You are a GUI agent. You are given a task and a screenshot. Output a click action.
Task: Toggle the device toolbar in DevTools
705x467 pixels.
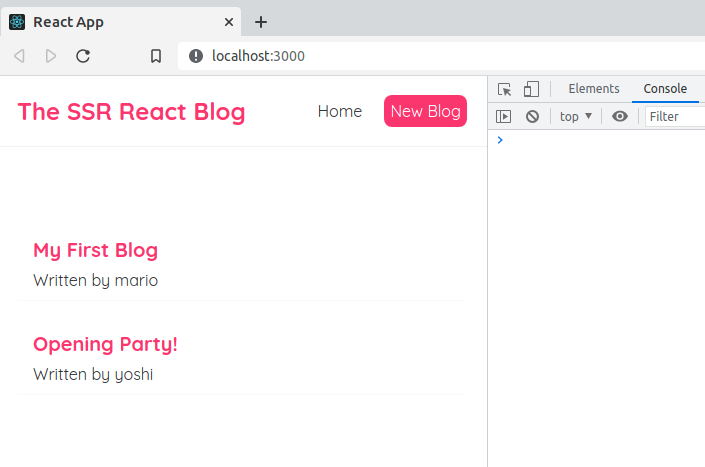pos(531,89)
